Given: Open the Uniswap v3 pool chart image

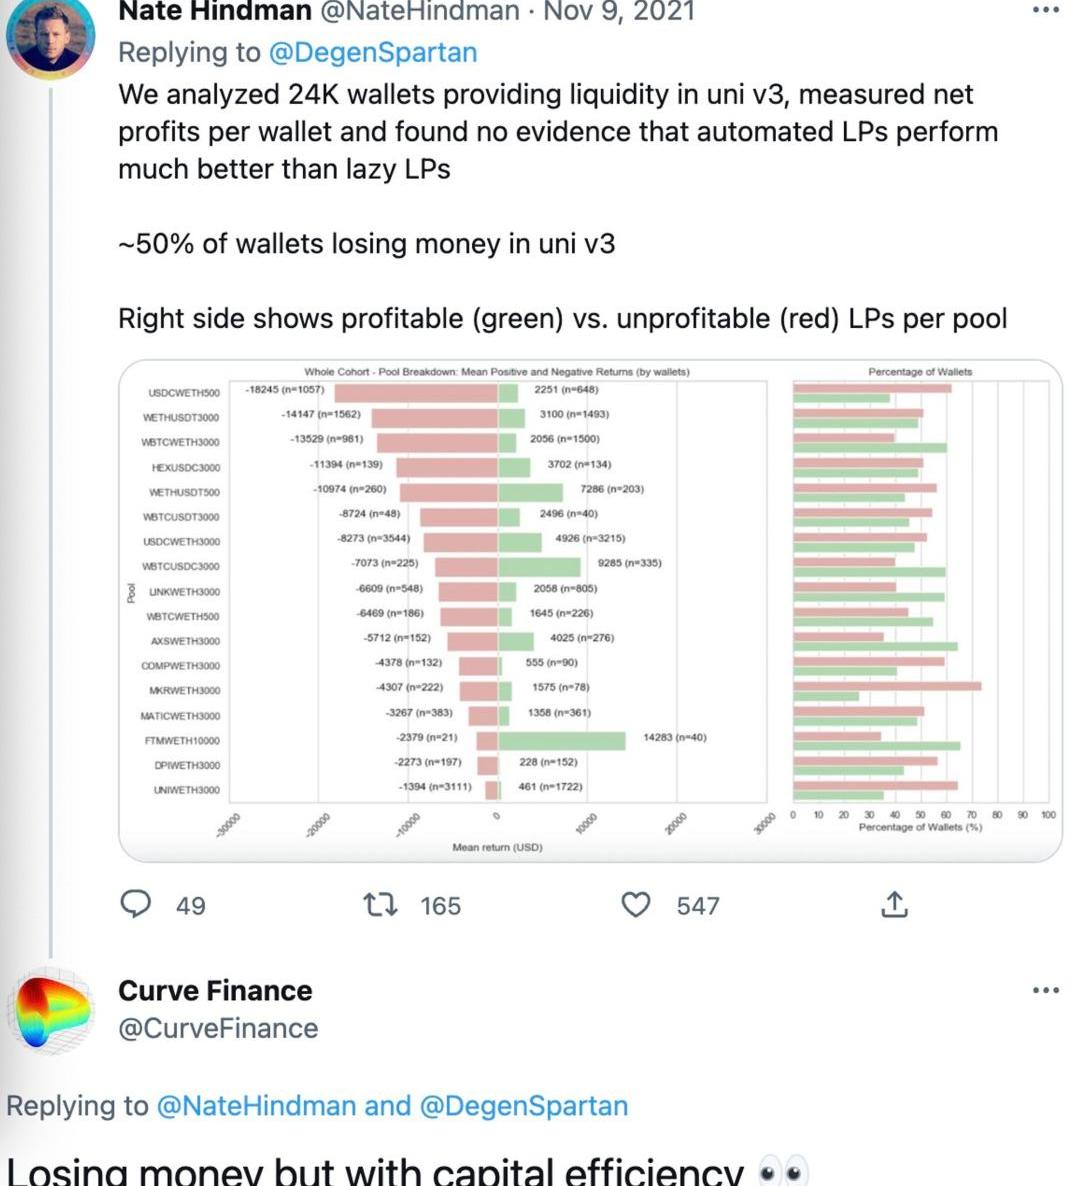Looking at the screenshot, I should (x=590, y=610).
